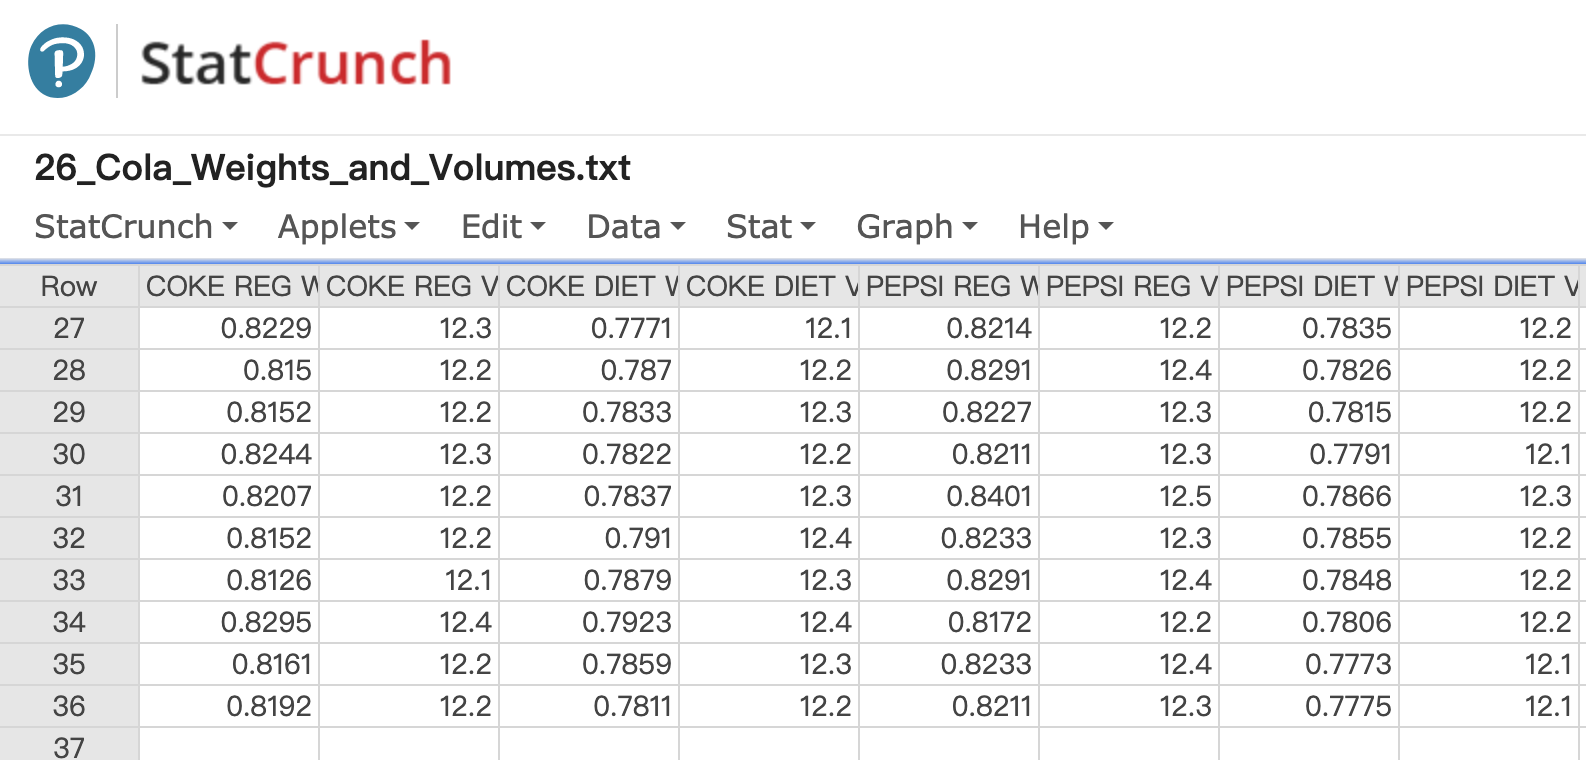Select the PEPSI REG V column header
This screenshot has height=760, width=1586.
tap(1129, 286)
